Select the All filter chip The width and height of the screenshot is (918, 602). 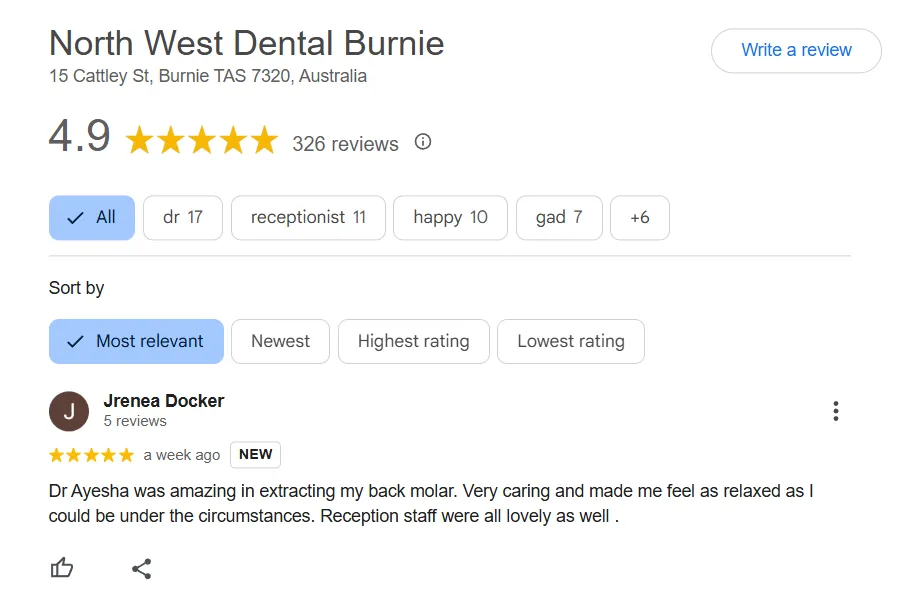(x=92, y=218)
